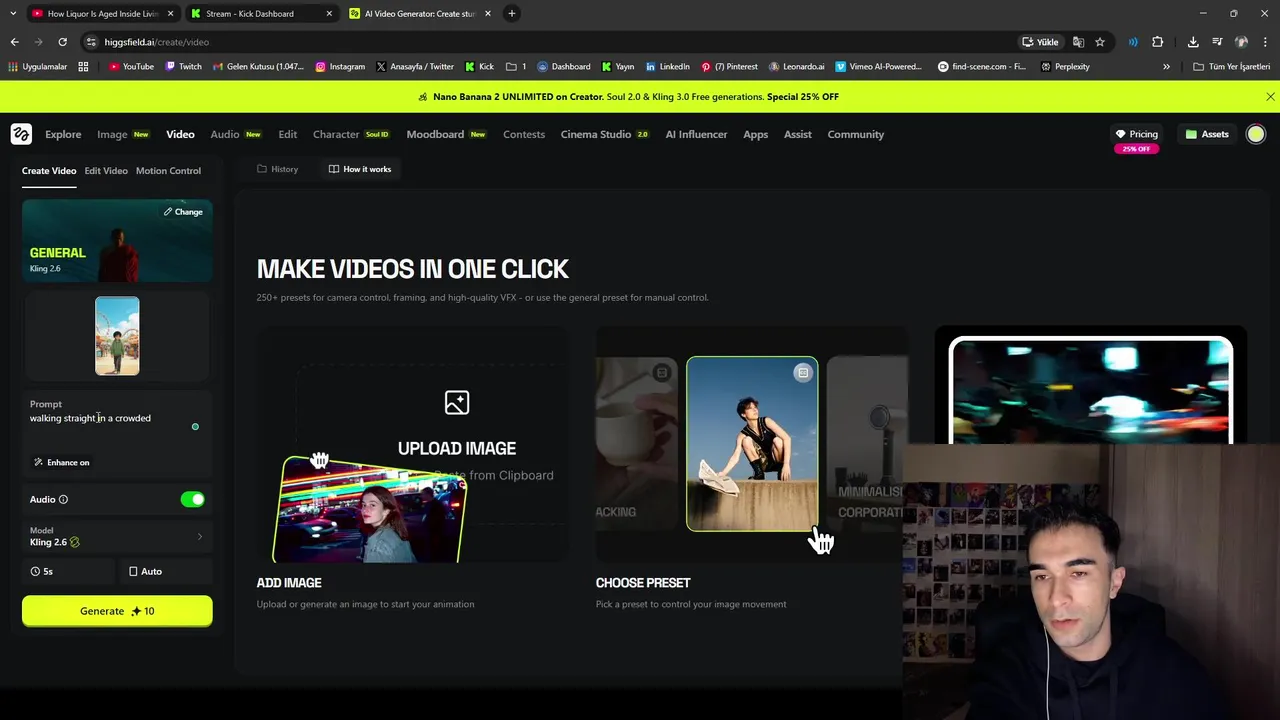Open the Assist menu item
Screen dimensions: 1280x720
[797, 134]
